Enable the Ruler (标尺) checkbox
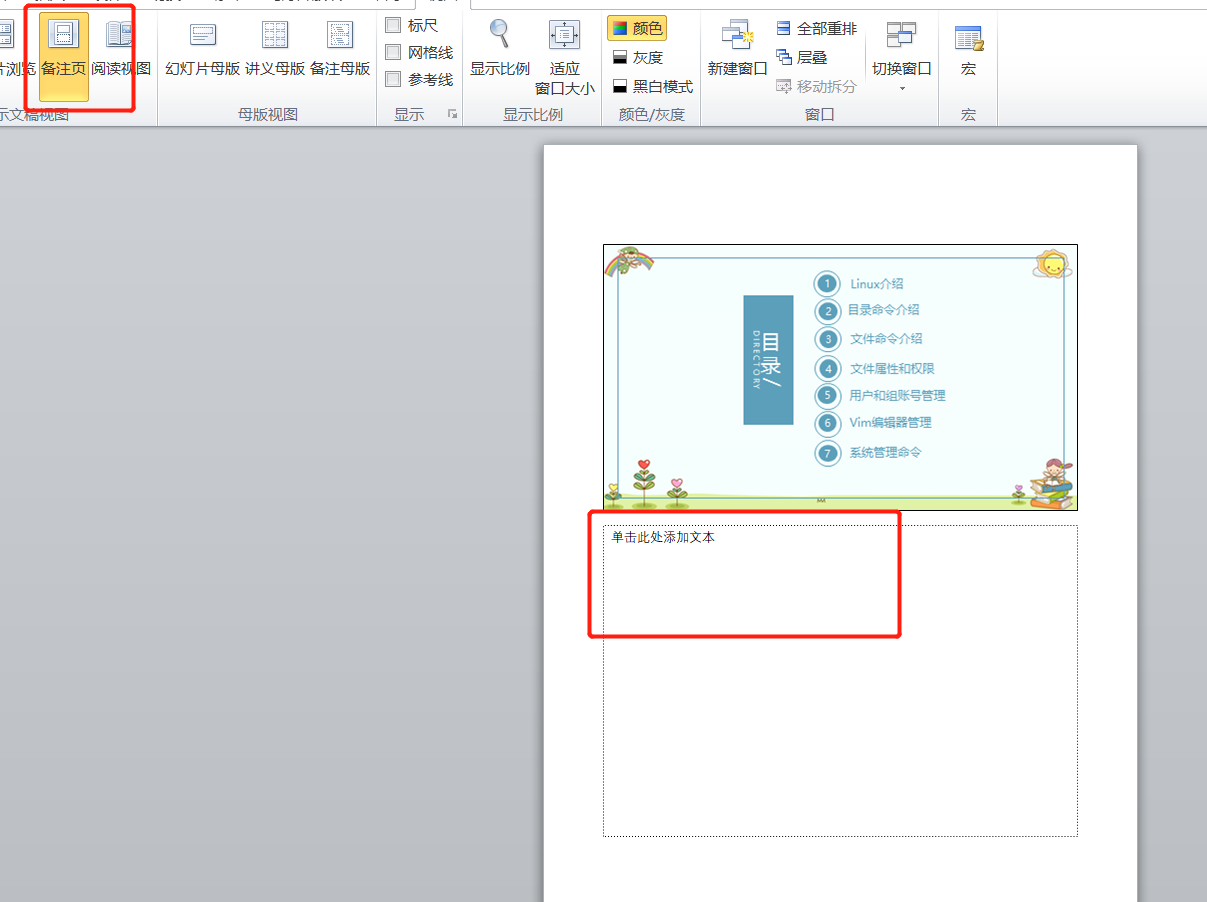Image resolution: width=1207 pixels, height=902 pixels. click(x=394, y=25)
